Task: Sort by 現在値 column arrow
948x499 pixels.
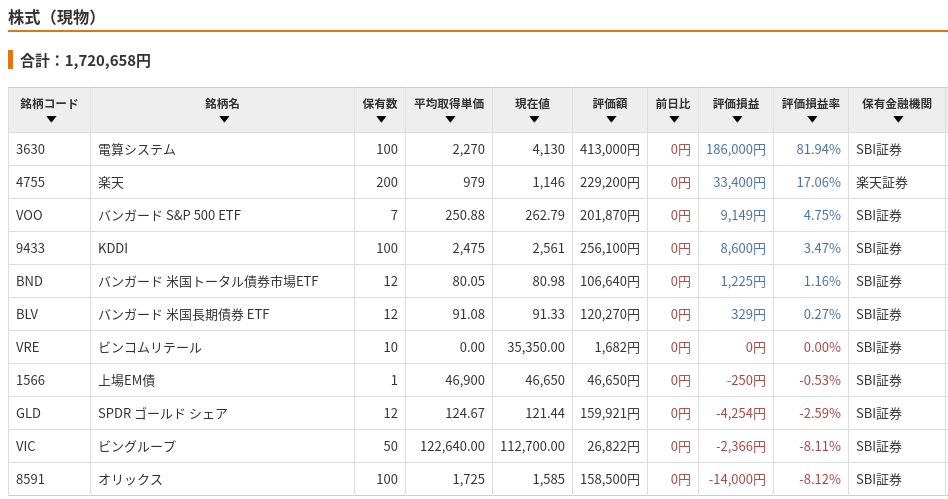Action: click(534, 119)
